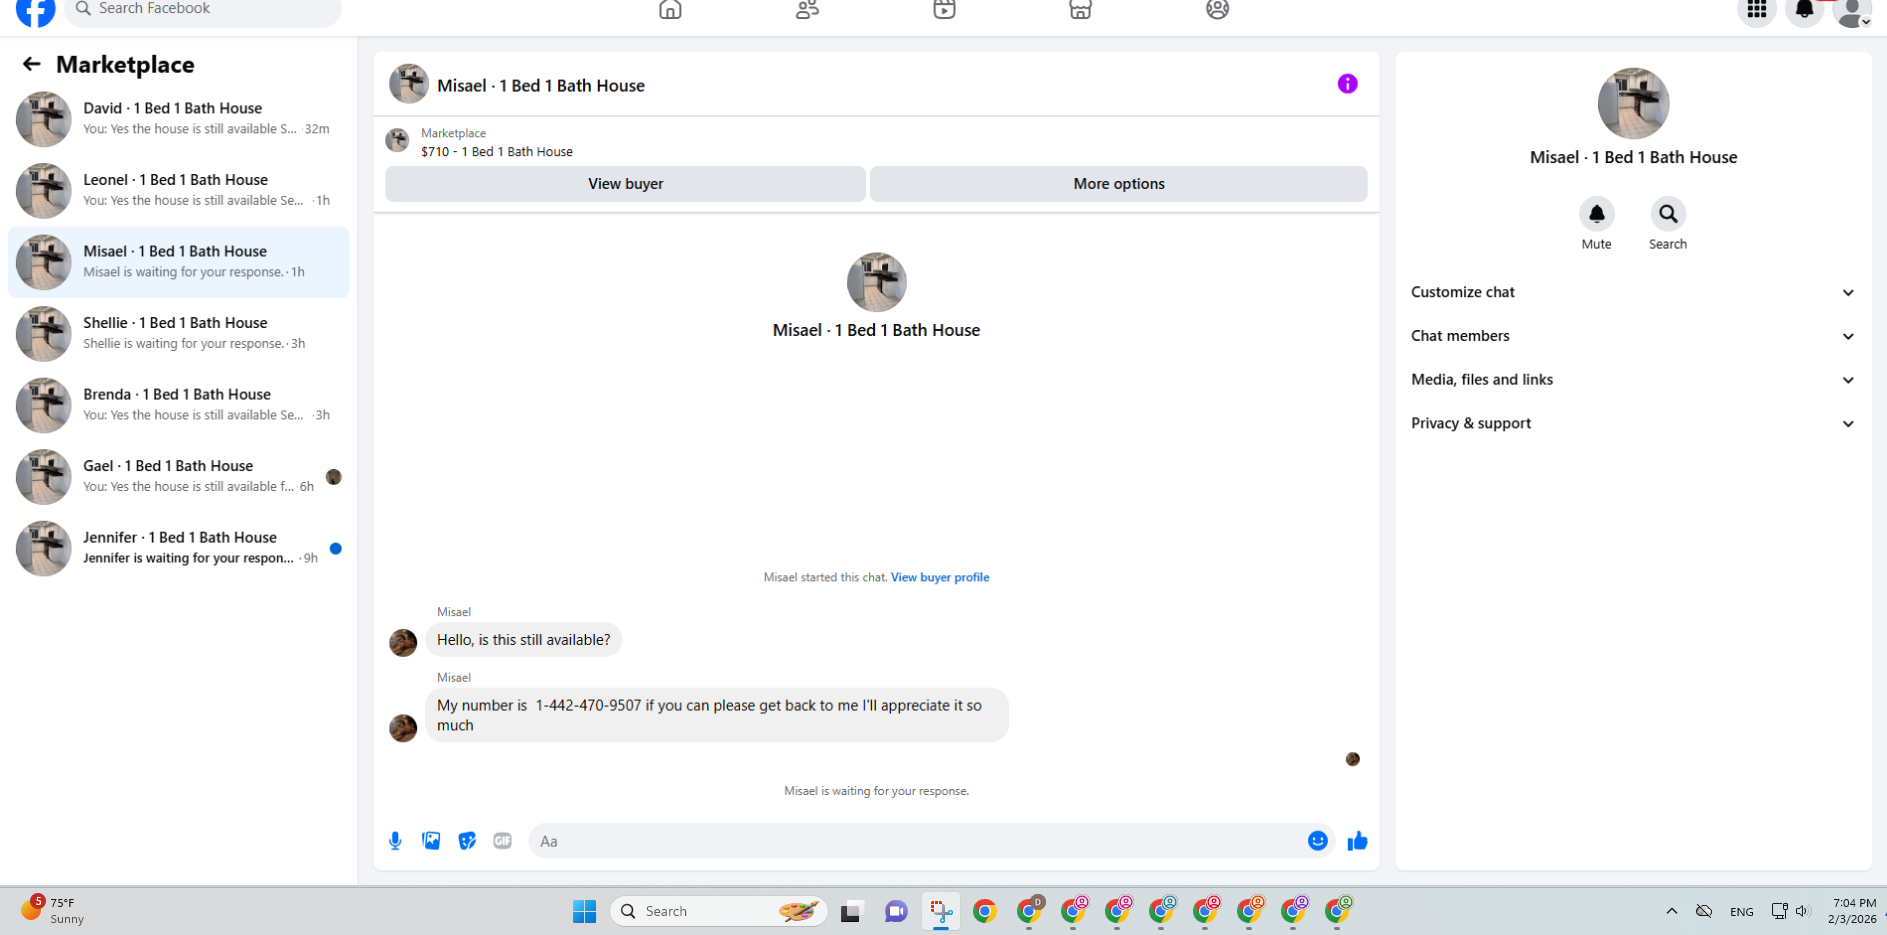
Task: Open the weather widget showing 75°F Sunny
Action: (54, 911)
